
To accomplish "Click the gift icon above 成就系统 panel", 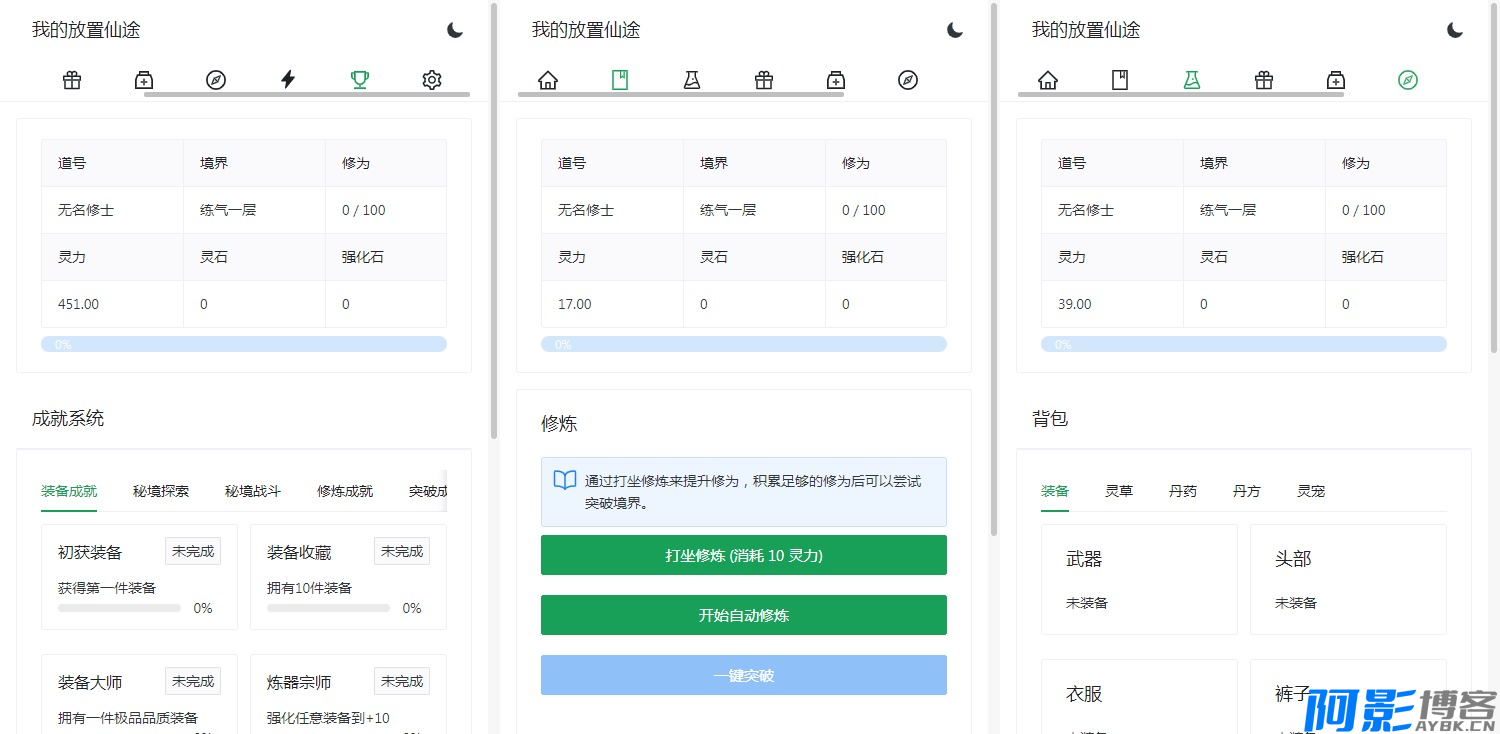I will pyautogui.click(x=72, y=80).
